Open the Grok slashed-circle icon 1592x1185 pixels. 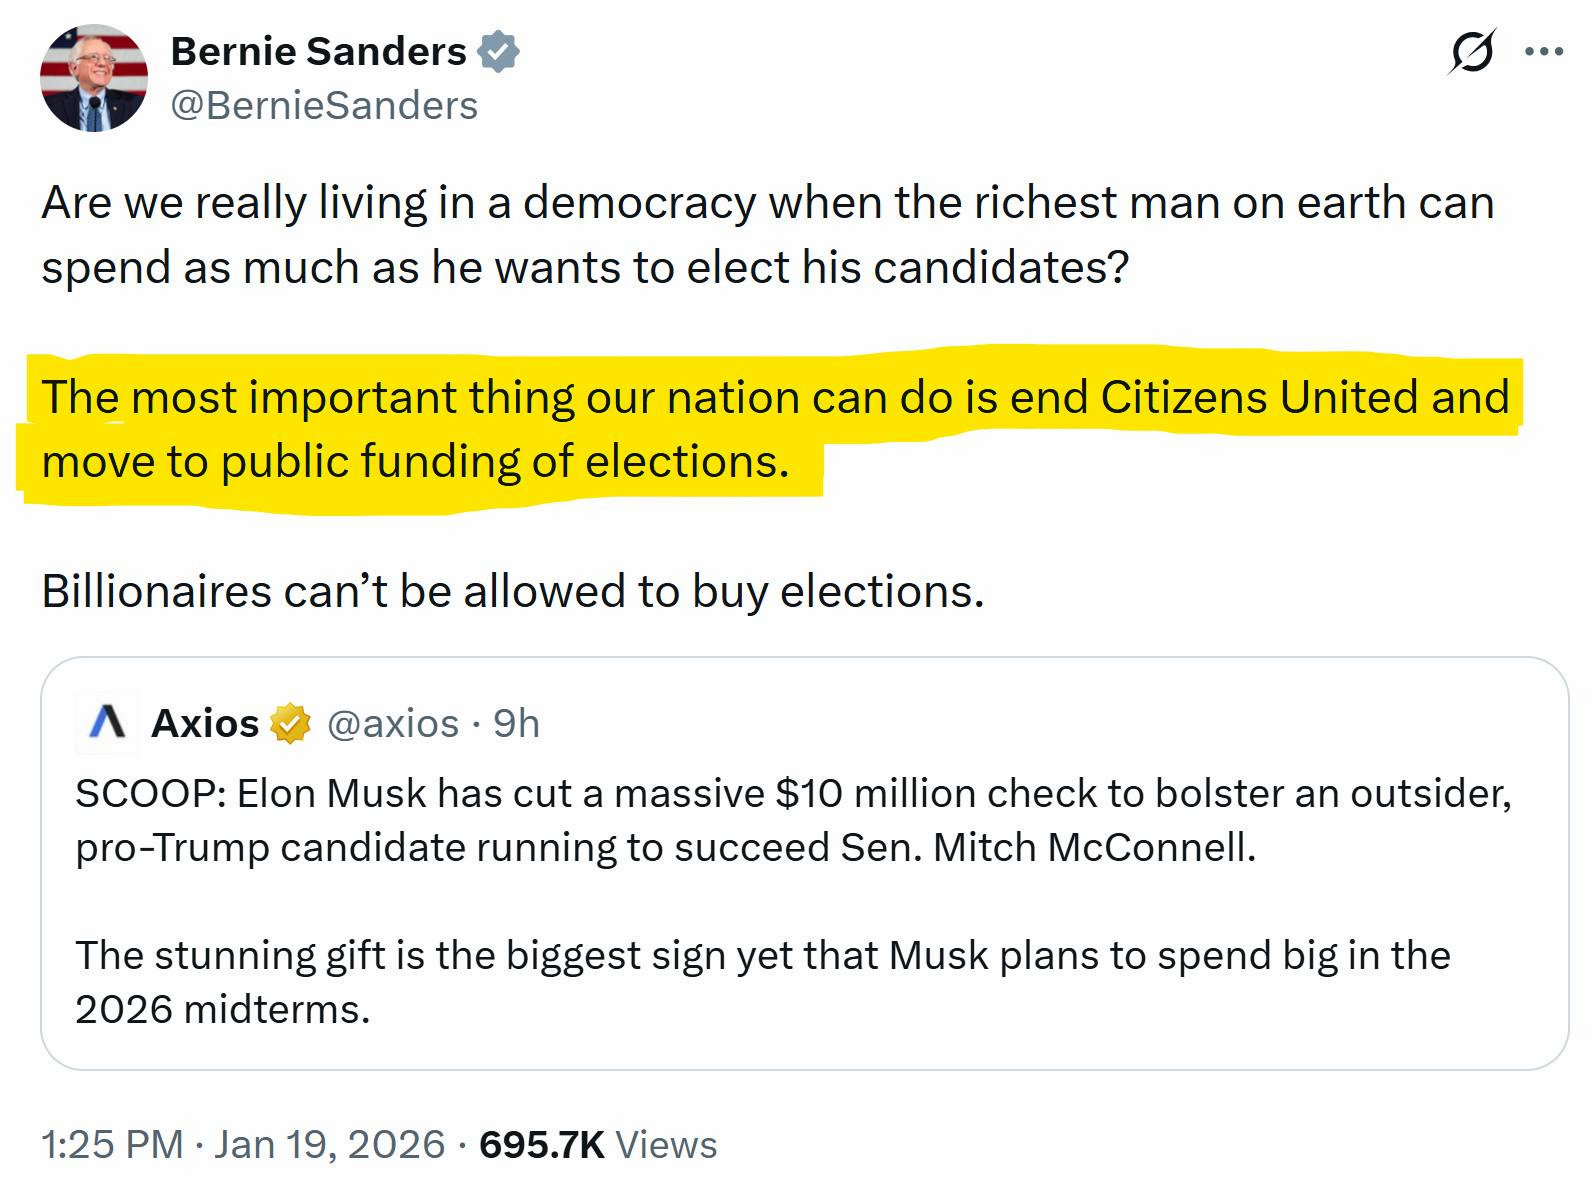pyautogui.click(x=1472, y=52)
